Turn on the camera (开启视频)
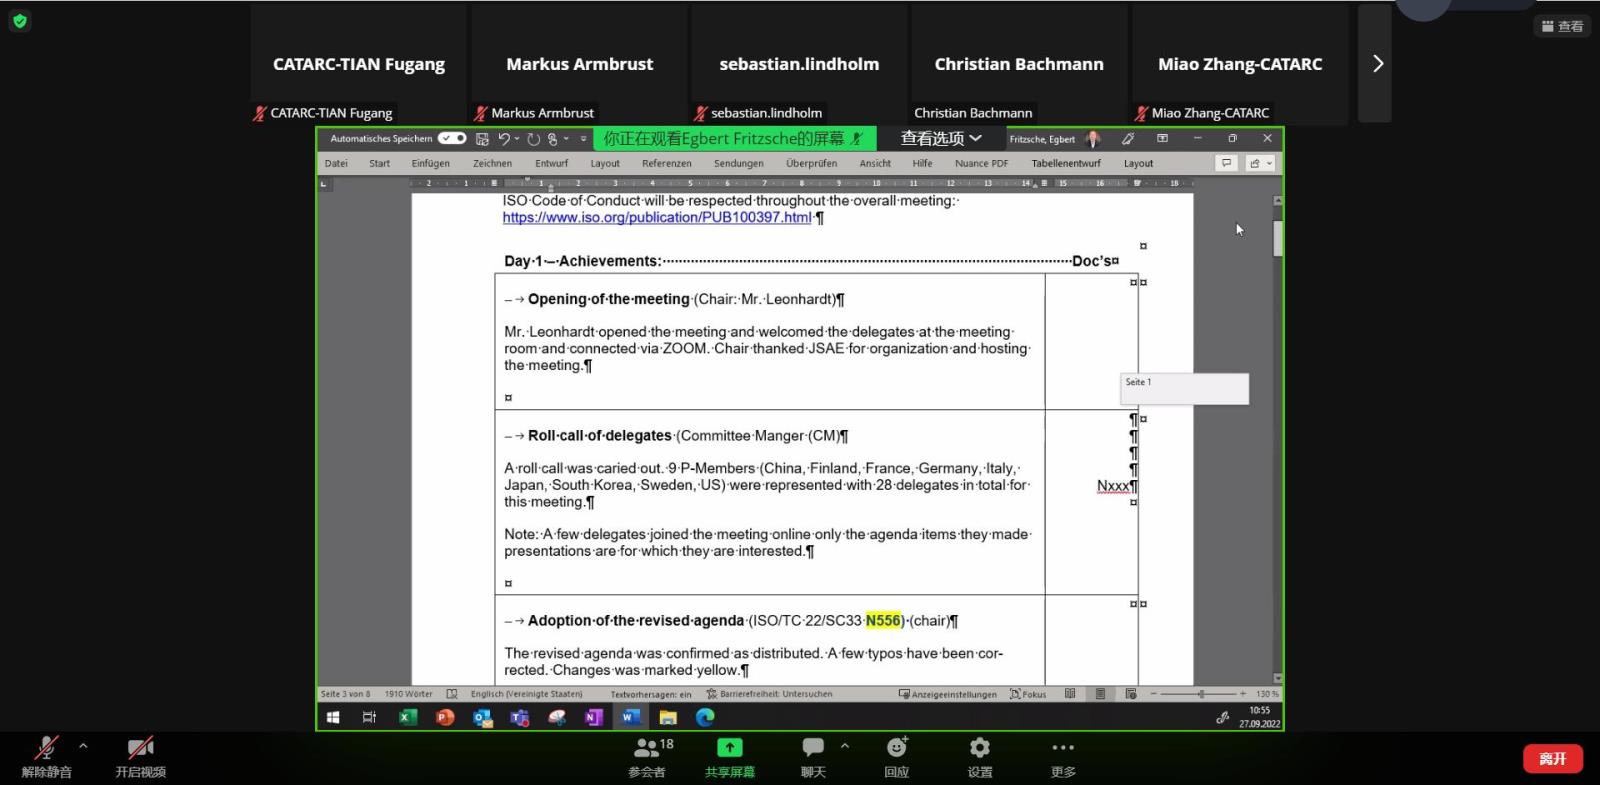The width and height of the screenshot is (1600, 785). 140,748
